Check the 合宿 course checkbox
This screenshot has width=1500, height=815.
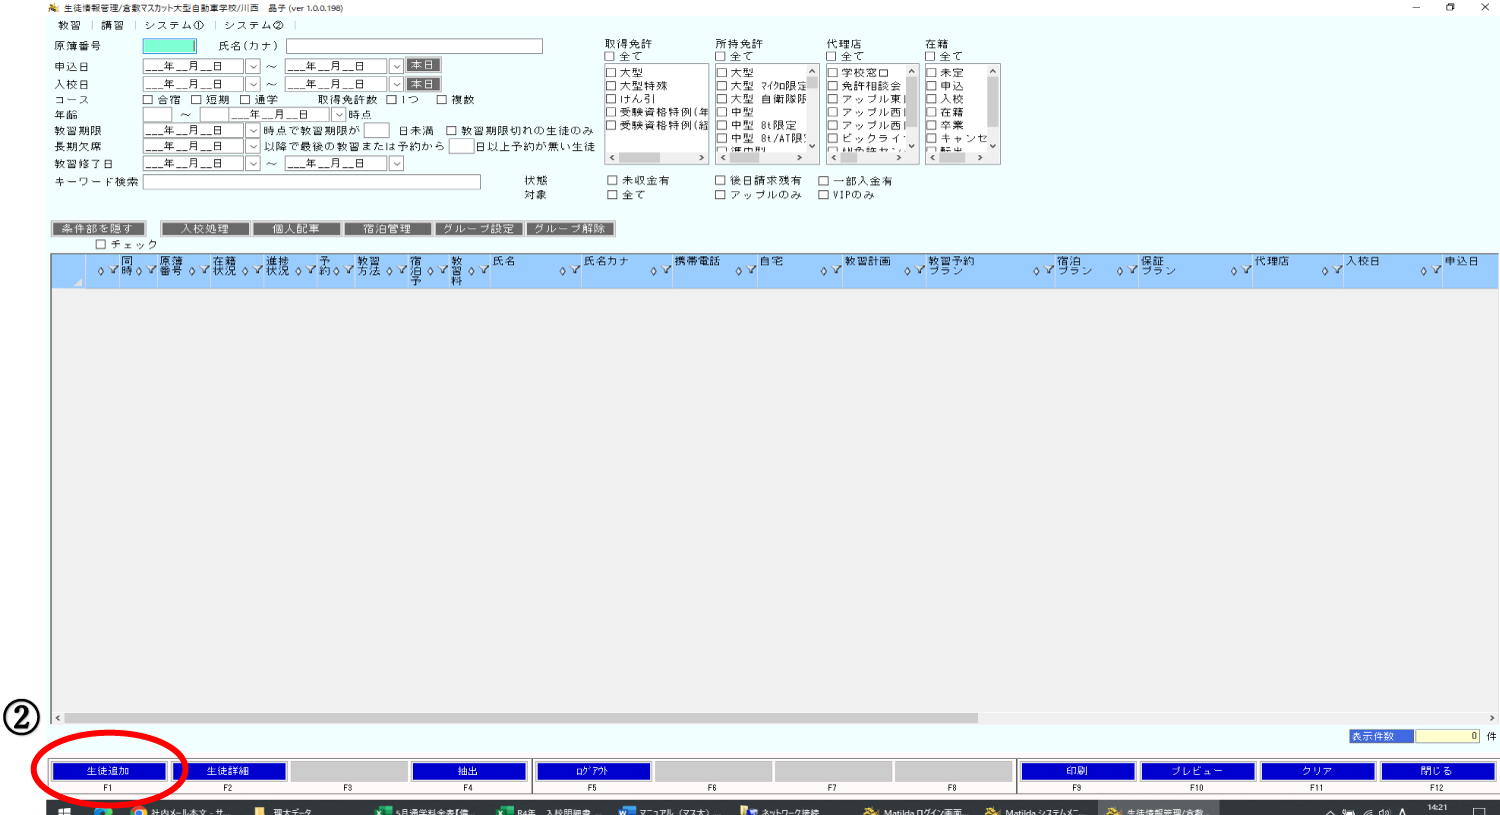[x=148, y=100]
